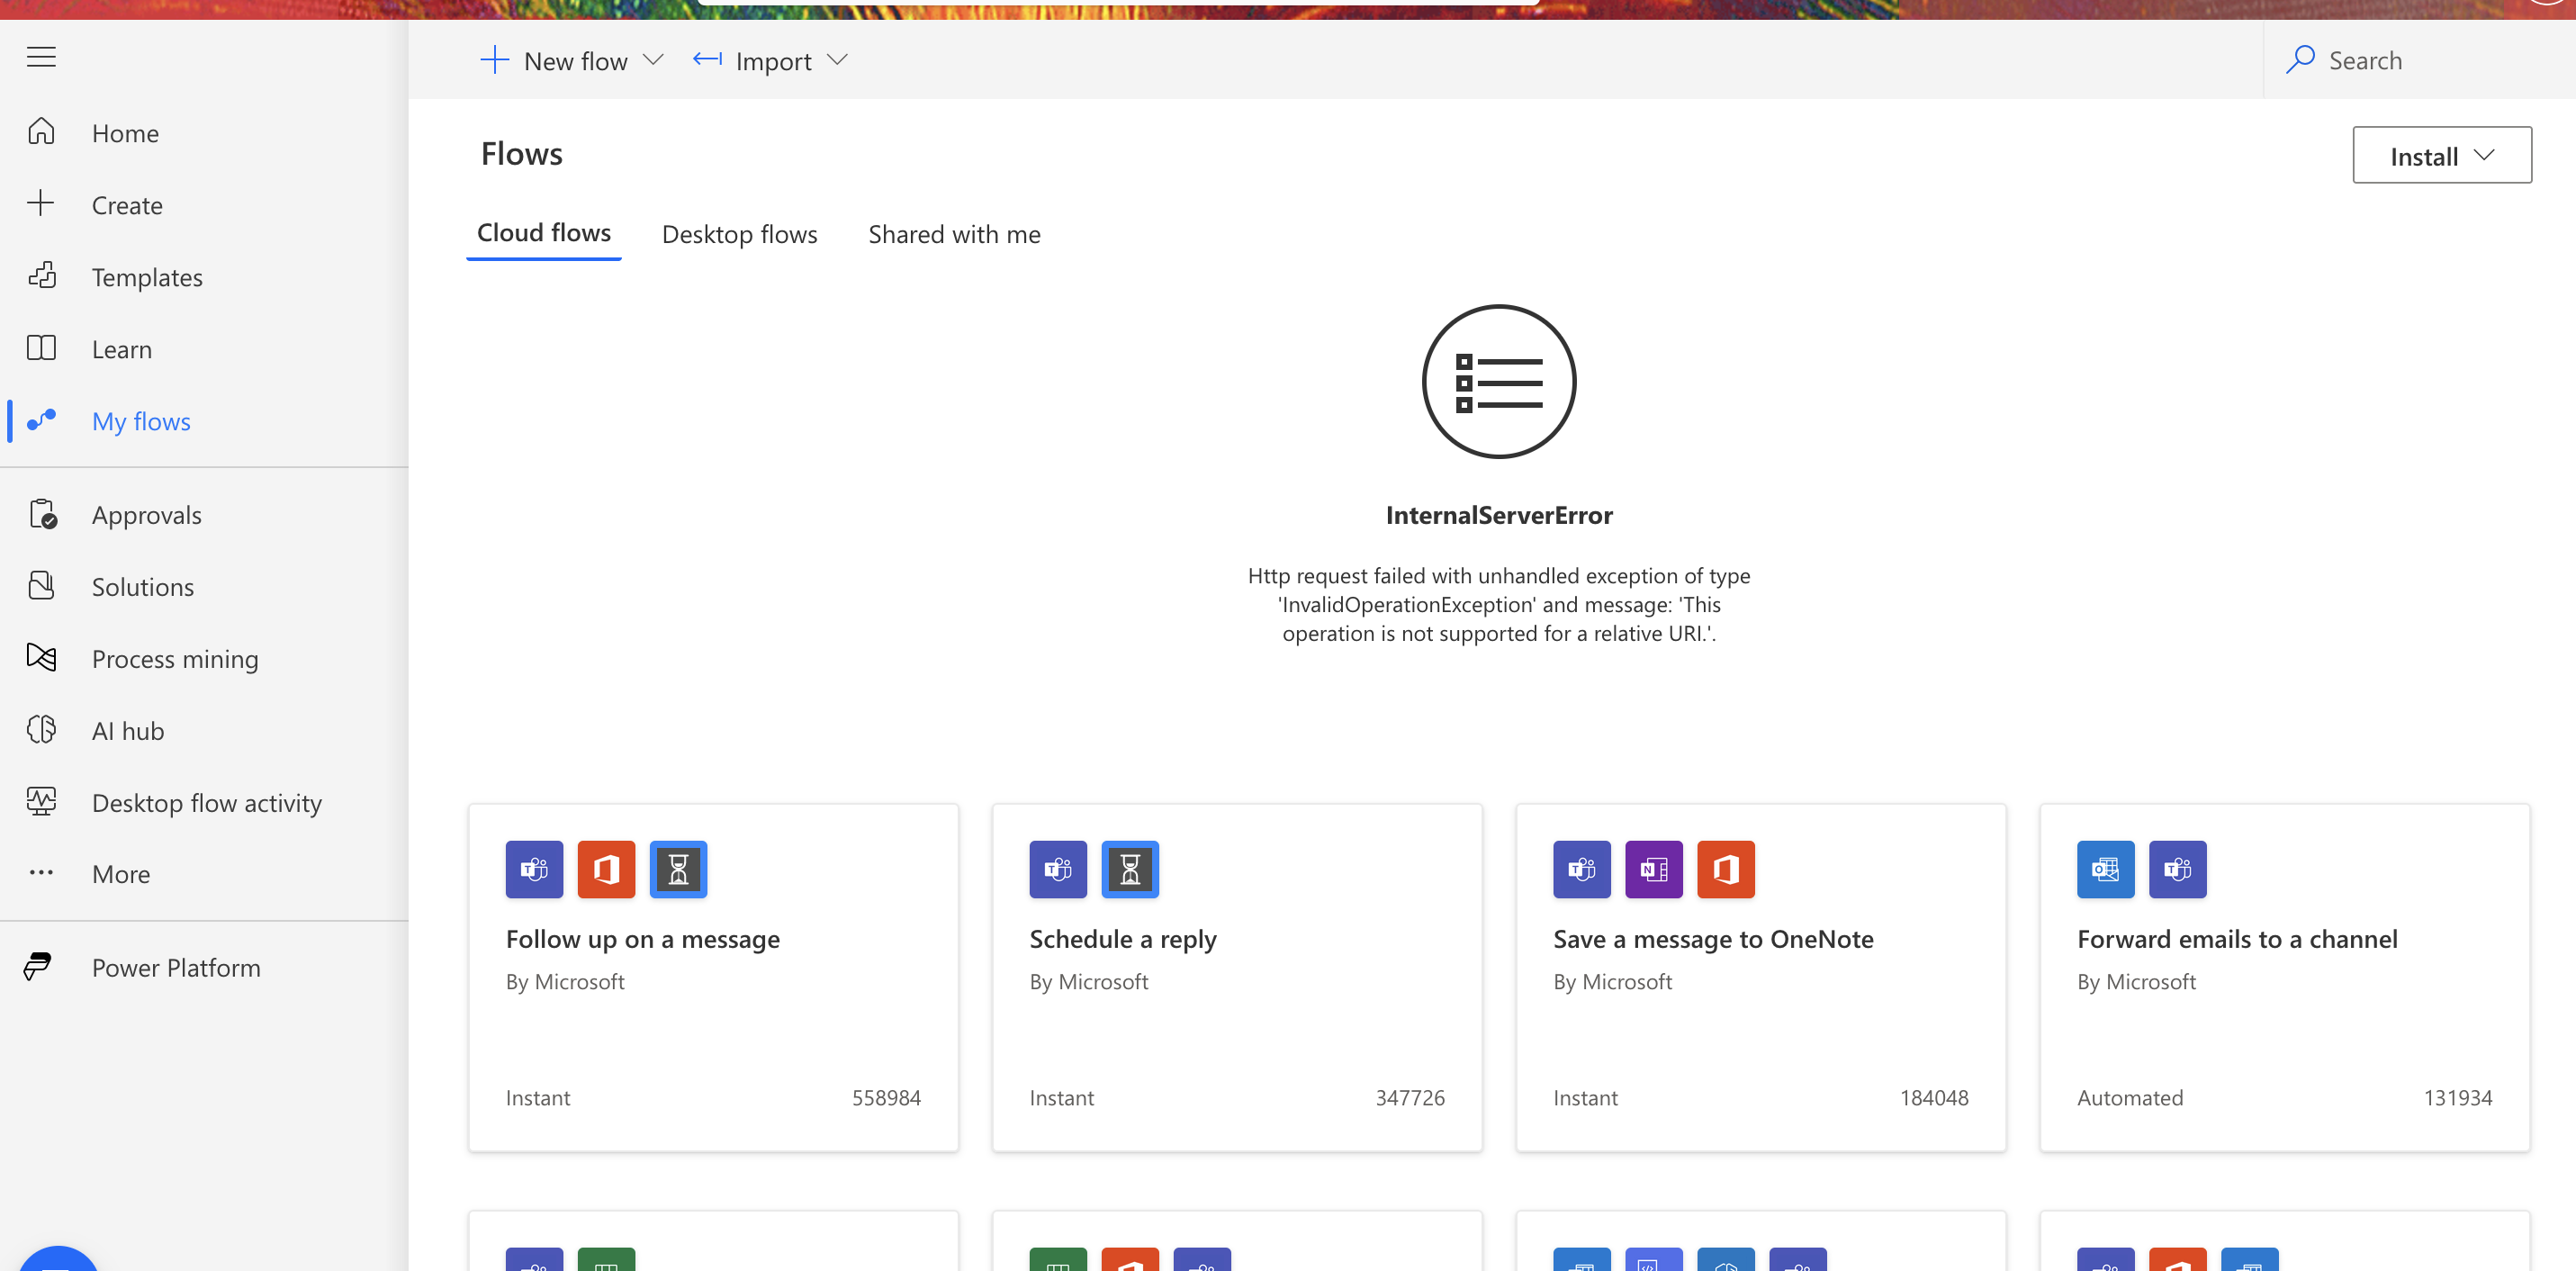Image resolution: width=2576 pixels, height=1271 pixels.
Task: Click the 558984 usage count
Action: pyautogui.click(x=886, y=1097)
